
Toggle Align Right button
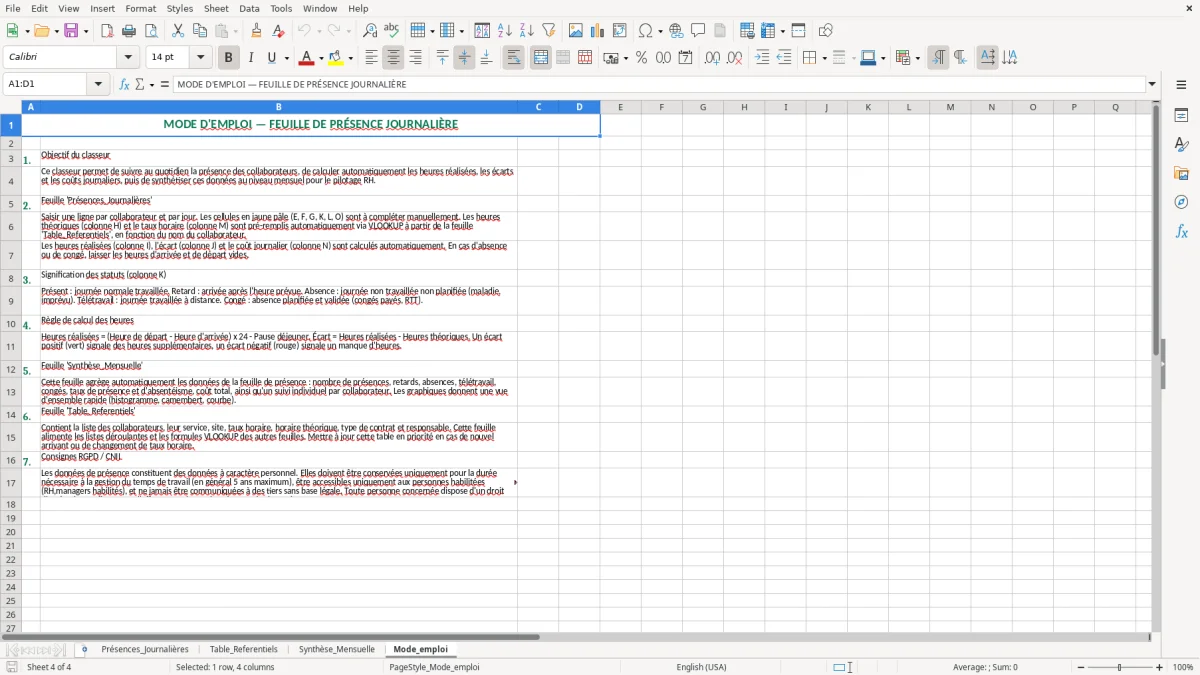(x=415, y=58)
